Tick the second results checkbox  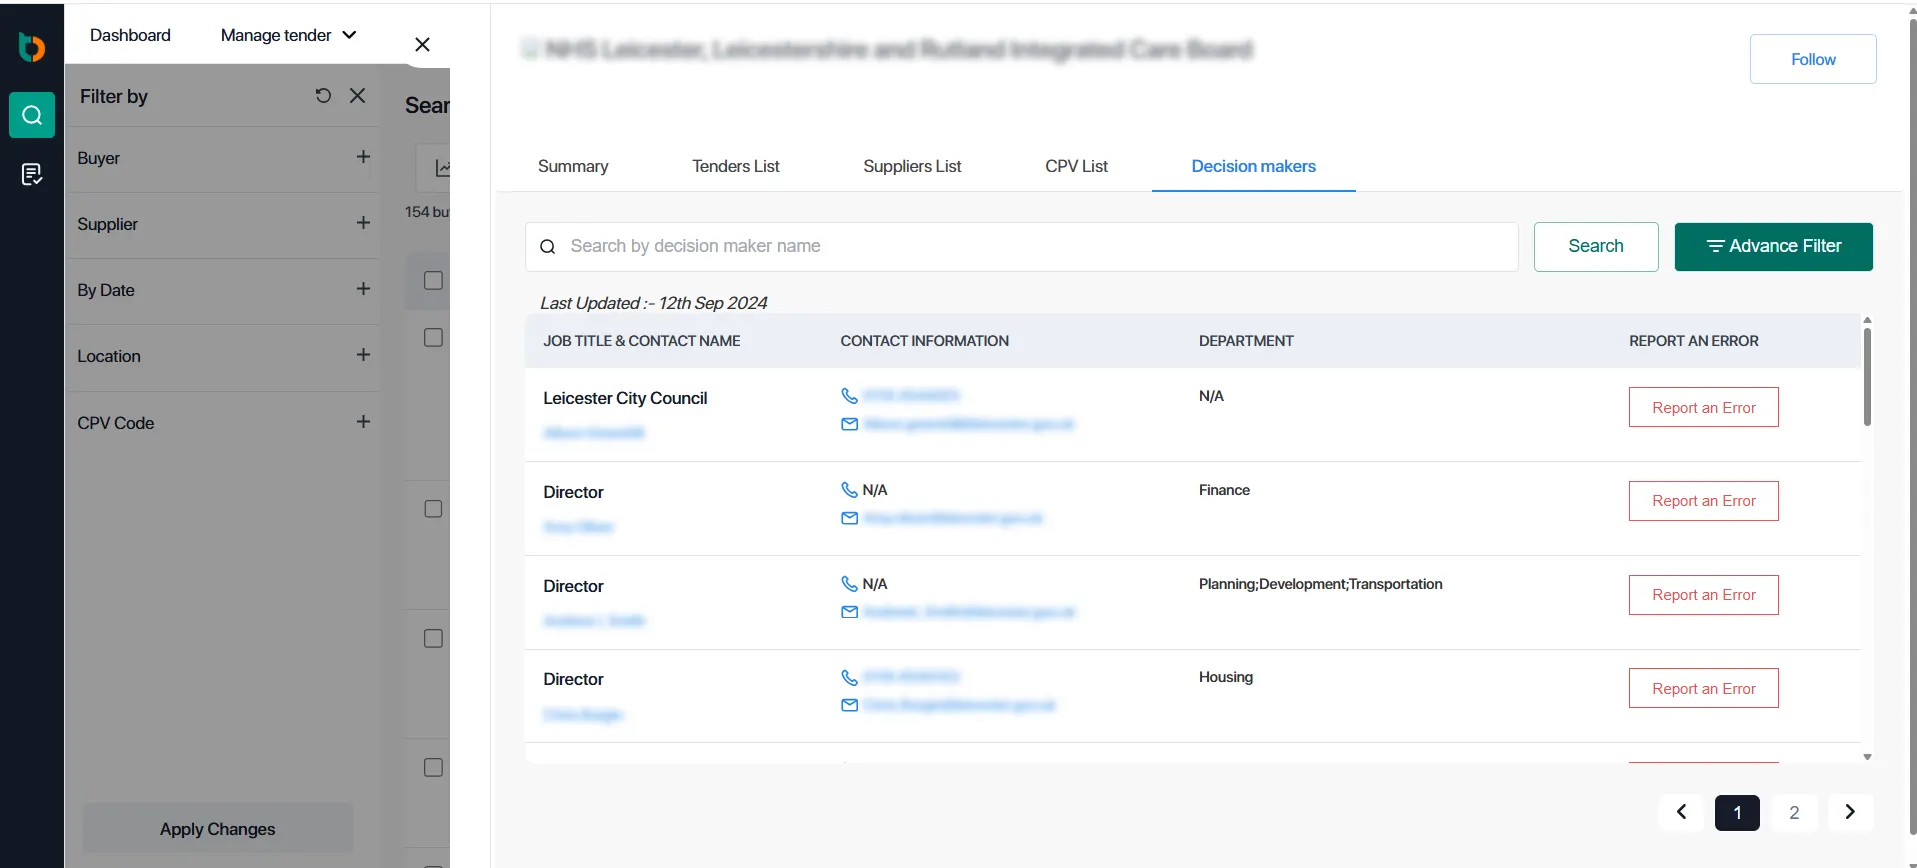point(433,338)
